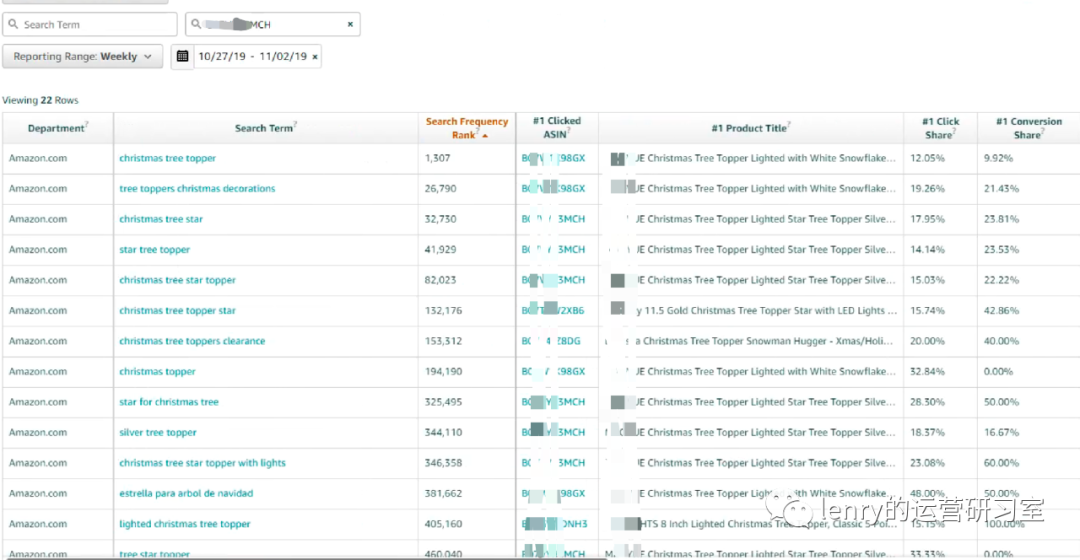Image resolution: width=1080 pixels, height=560 pixels.
Task: Click the Search Term magnifier icon
Action: click(x=13, y=24)
